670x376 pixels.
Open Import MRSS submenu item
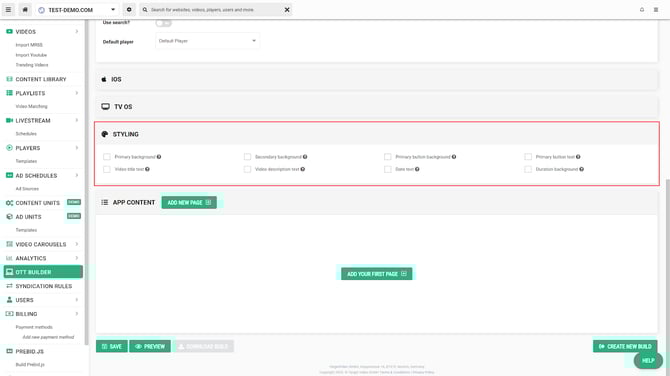click(29, 45)
